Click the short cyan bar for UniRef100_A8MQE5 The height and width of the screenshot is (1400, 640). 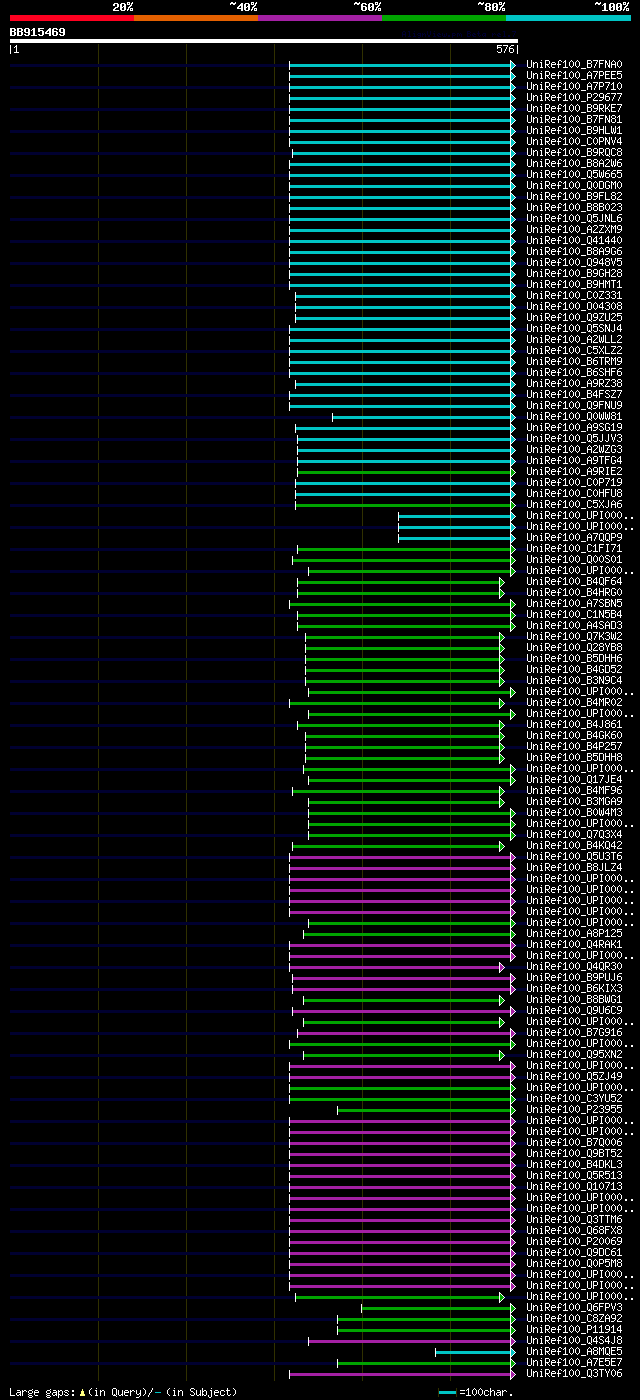point(475,1352)
